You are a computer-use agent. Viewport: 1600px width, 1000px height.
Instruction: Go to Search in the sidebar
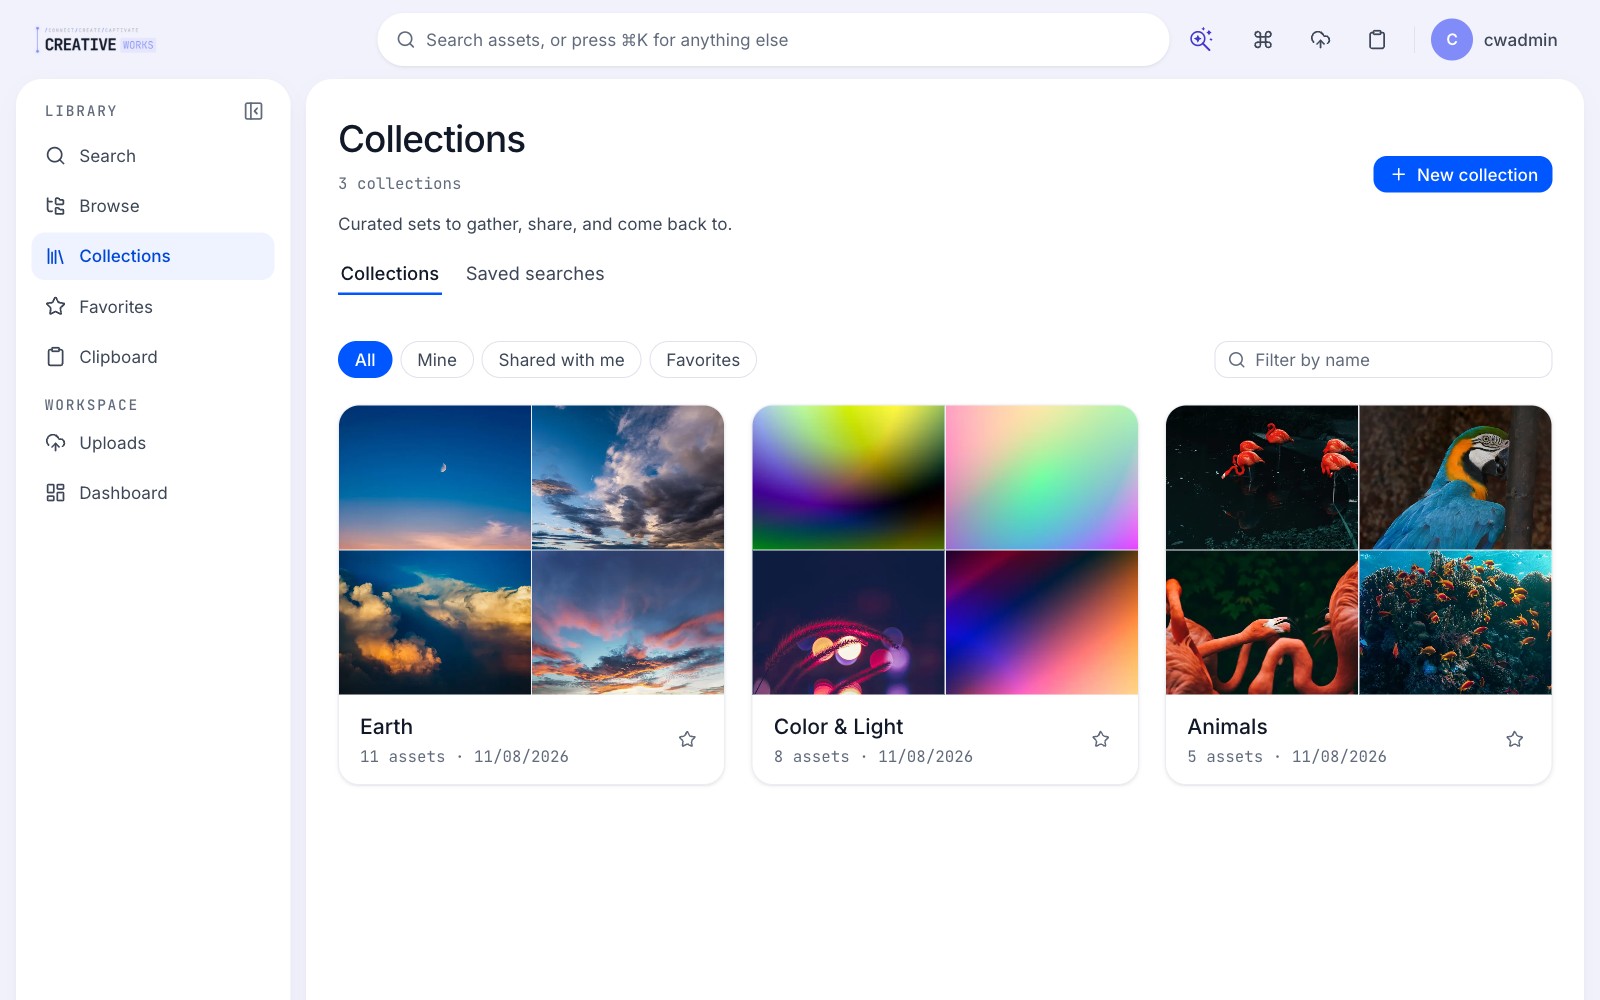(x=153, y=156)
